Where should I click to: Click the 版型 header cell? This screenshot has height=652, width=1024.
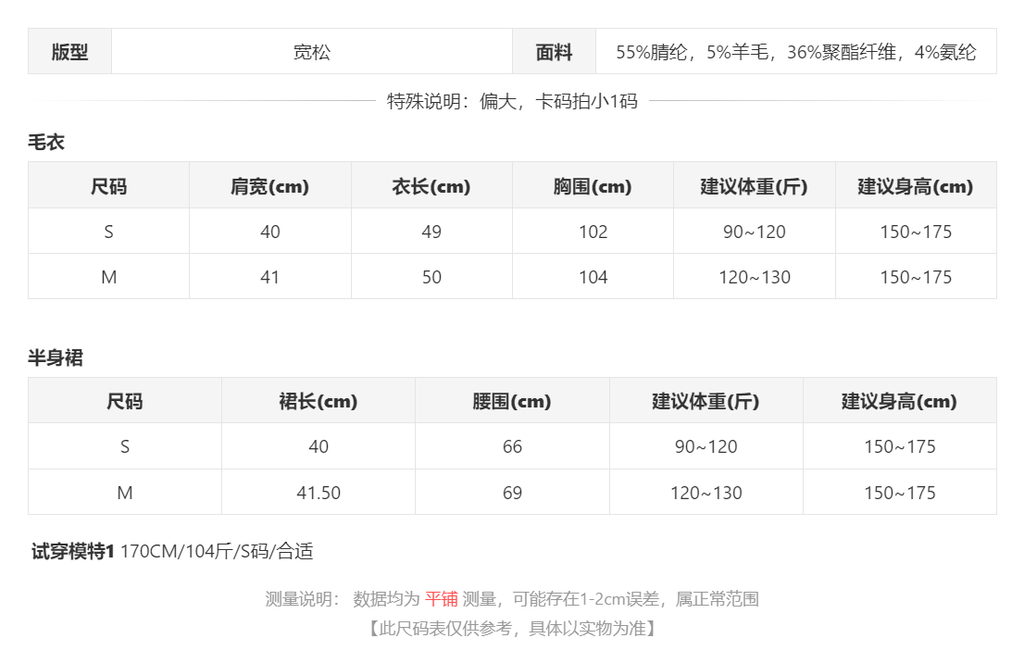pyautogui.click(x=70, y=52)
